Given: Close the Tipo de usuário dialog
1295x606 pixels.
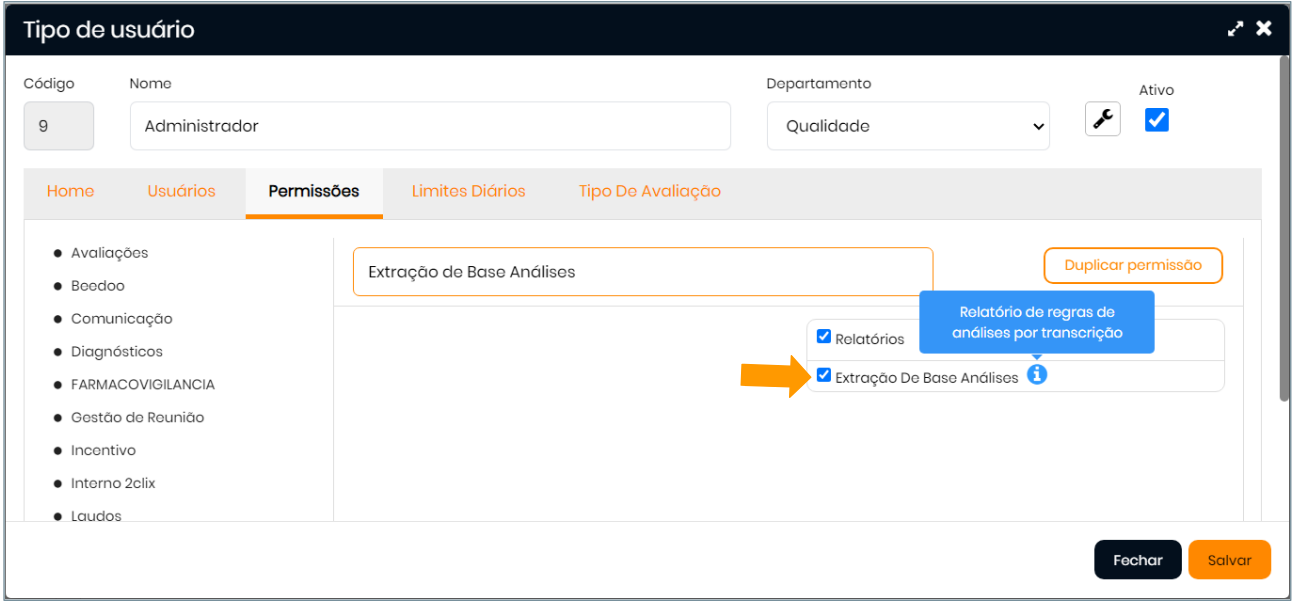Looking at the screenshot, I should coord(1264,29).
